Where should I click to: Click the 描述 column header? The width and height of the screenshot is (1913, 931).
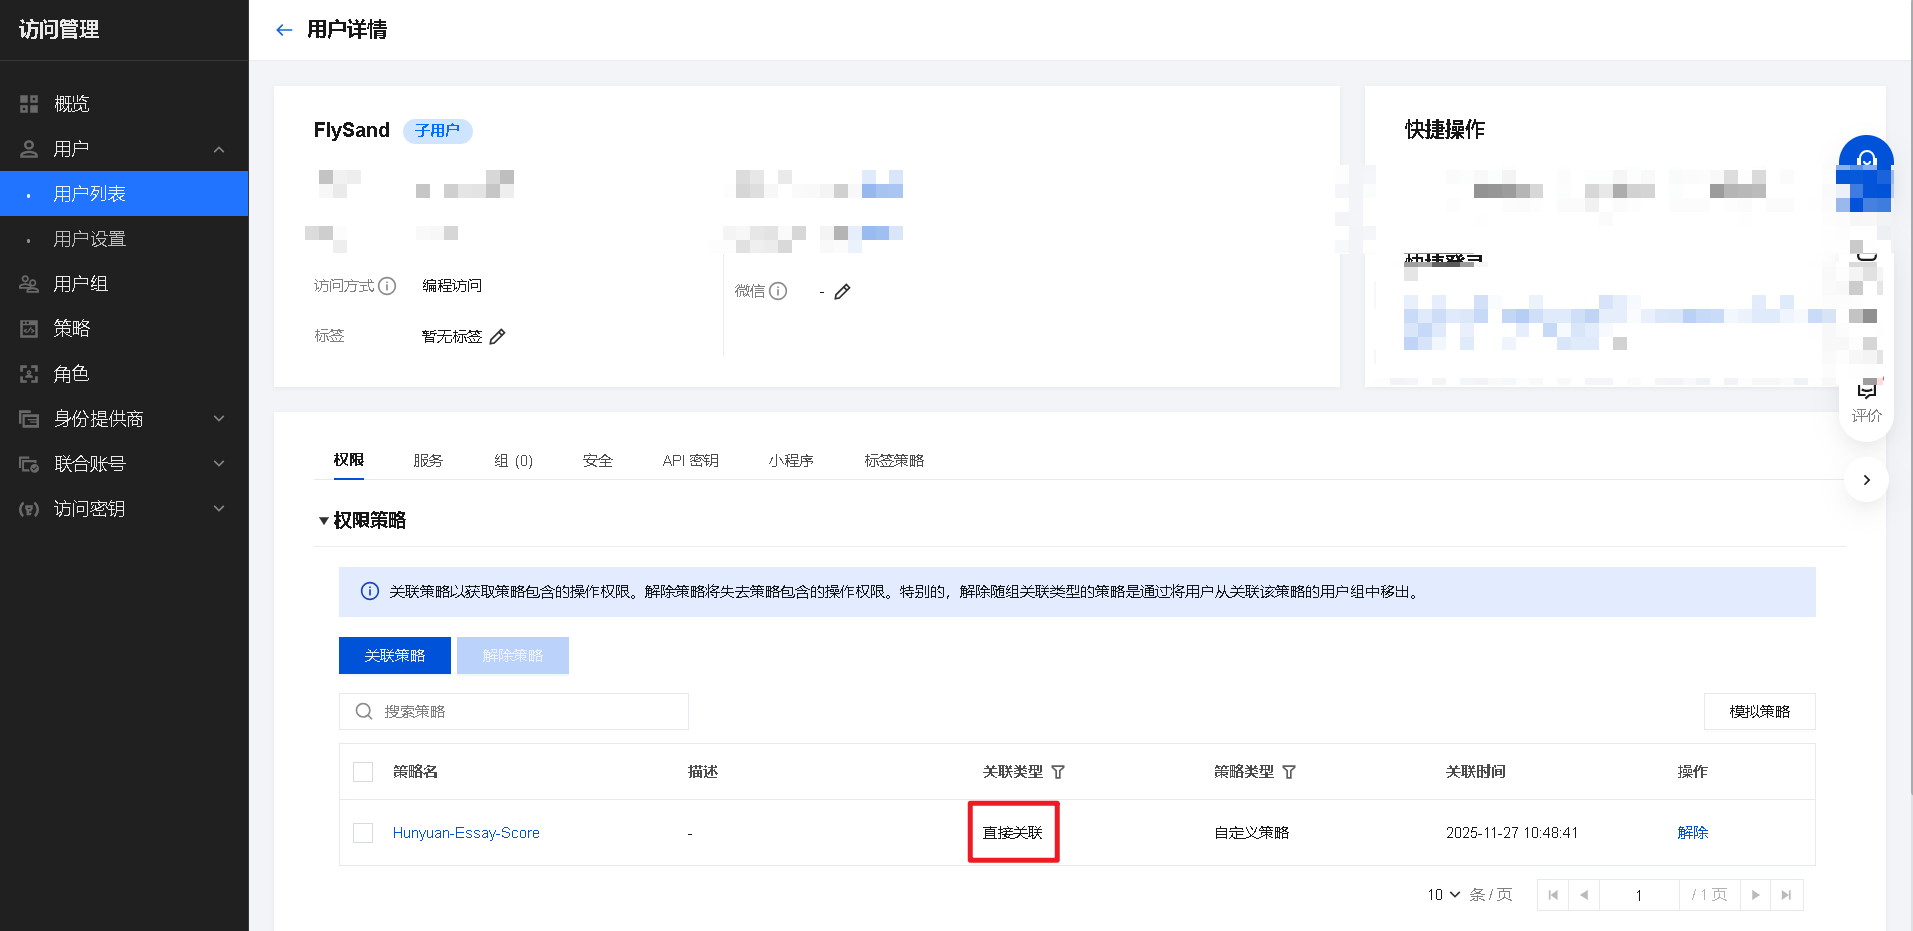[703, 772]
